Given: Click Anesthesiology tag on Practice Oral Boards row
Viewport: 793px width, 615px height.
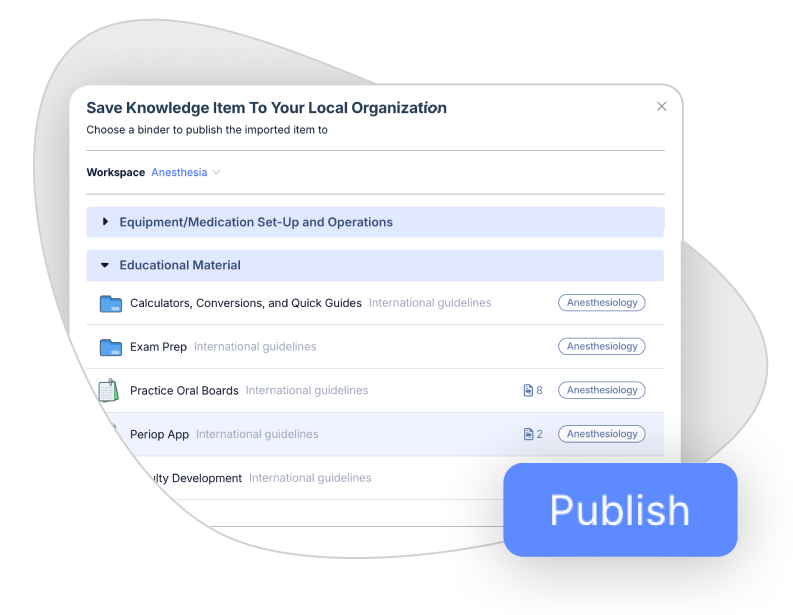Looking at the screenshot, I should [x=602, y=390].
